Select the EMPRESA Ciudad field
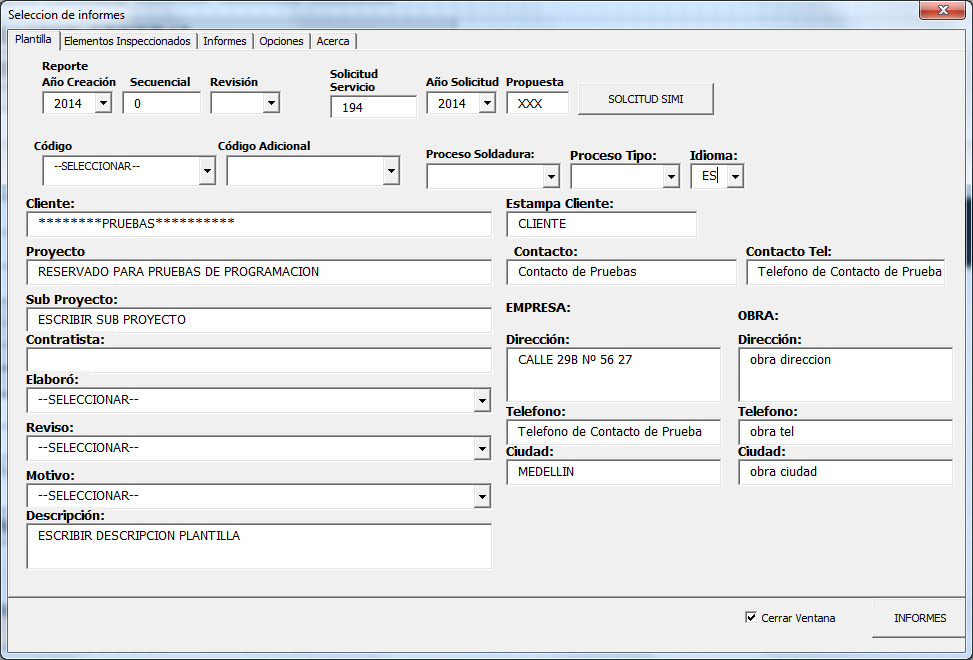The width and height of the screenshot is (973, 660). (612, 472)
